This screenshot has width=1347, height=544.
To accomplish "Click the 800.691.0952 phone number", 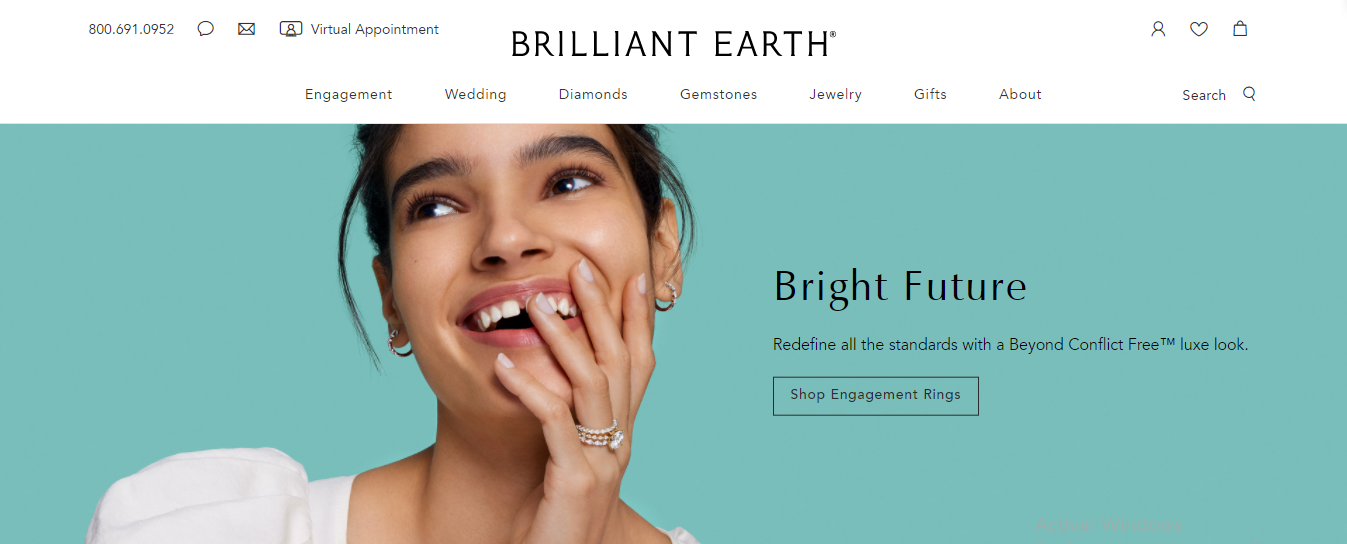I will point(131,29).
